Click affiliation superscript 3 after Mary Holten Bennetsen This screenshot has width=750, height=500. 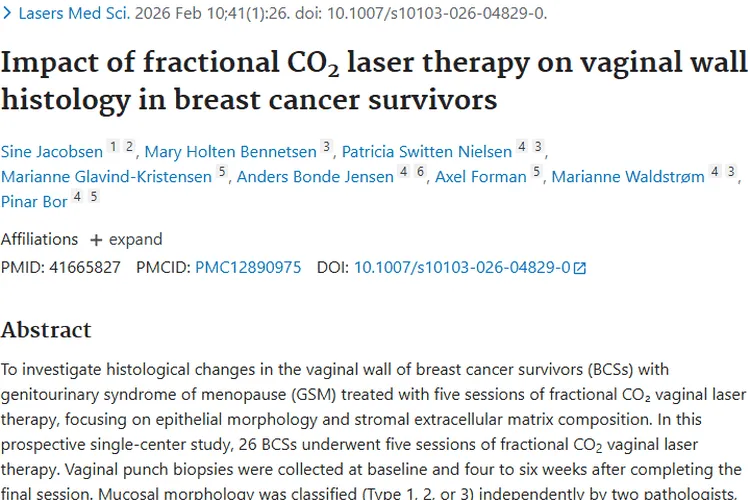click(326, 147)
